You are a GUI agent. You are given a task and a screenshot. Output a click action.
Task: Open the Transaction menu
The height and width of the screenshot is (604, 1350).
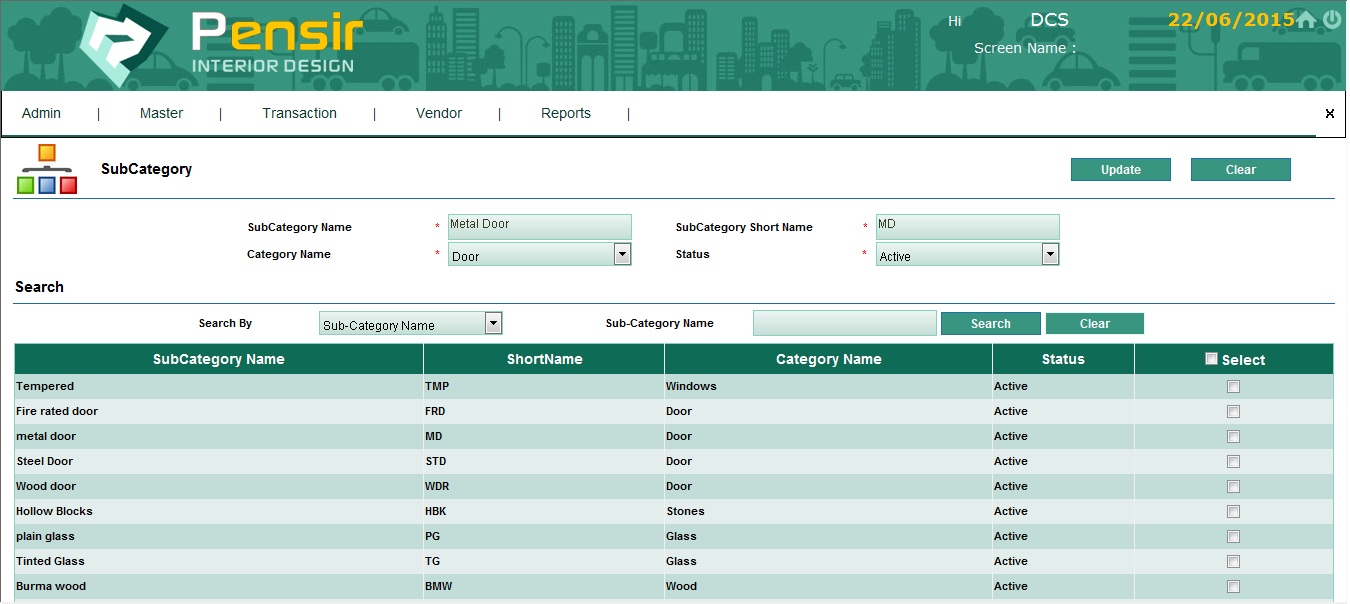(x=299, y=114)
